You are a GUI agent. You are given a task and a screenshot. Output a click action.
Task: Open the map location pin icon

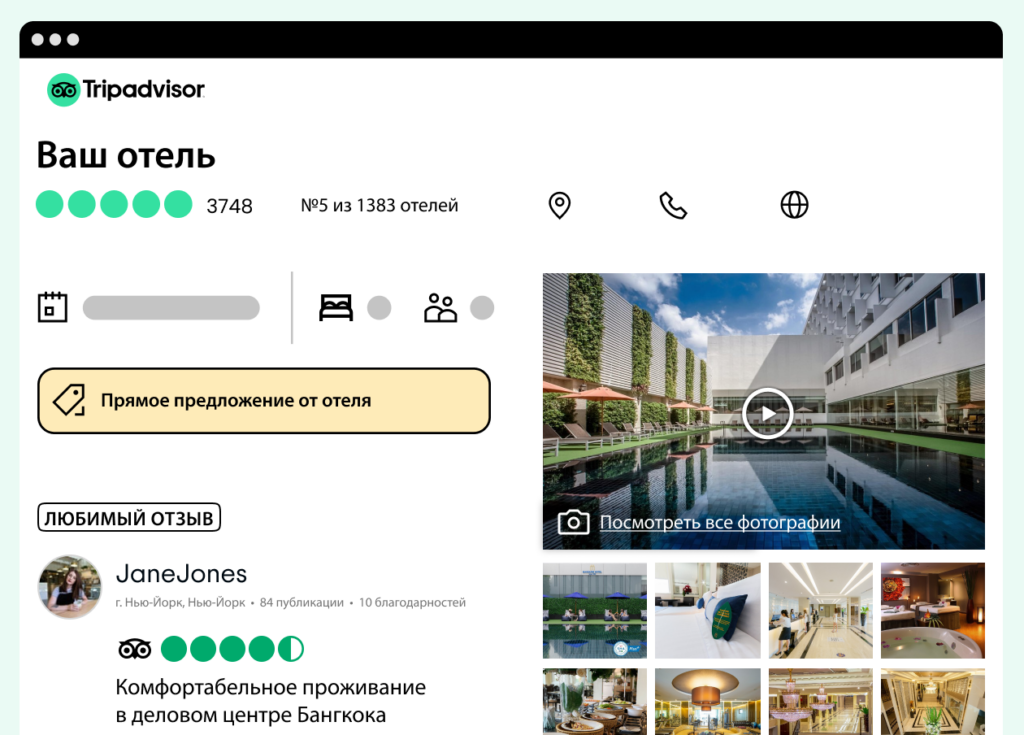pos(559,205)
